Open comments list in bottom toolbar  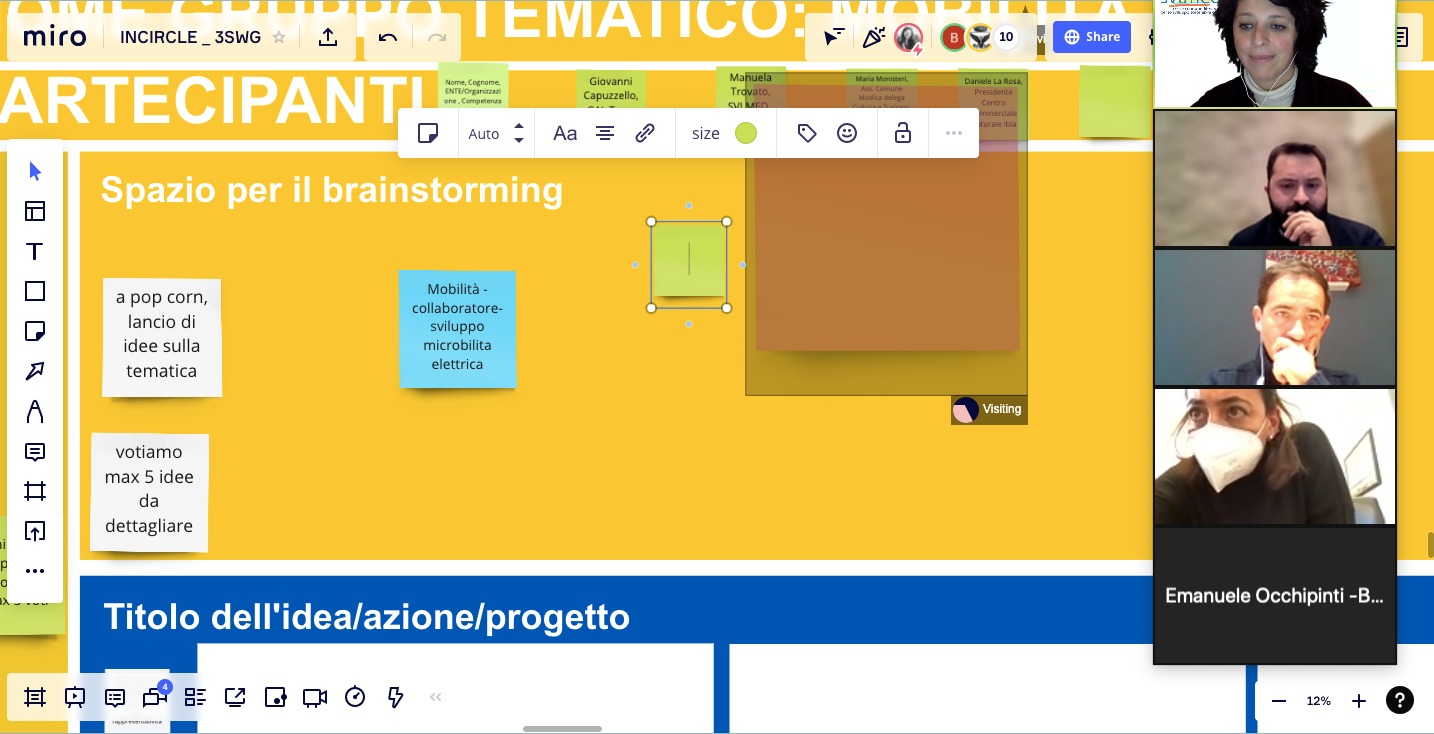click(x=115, y=697)
